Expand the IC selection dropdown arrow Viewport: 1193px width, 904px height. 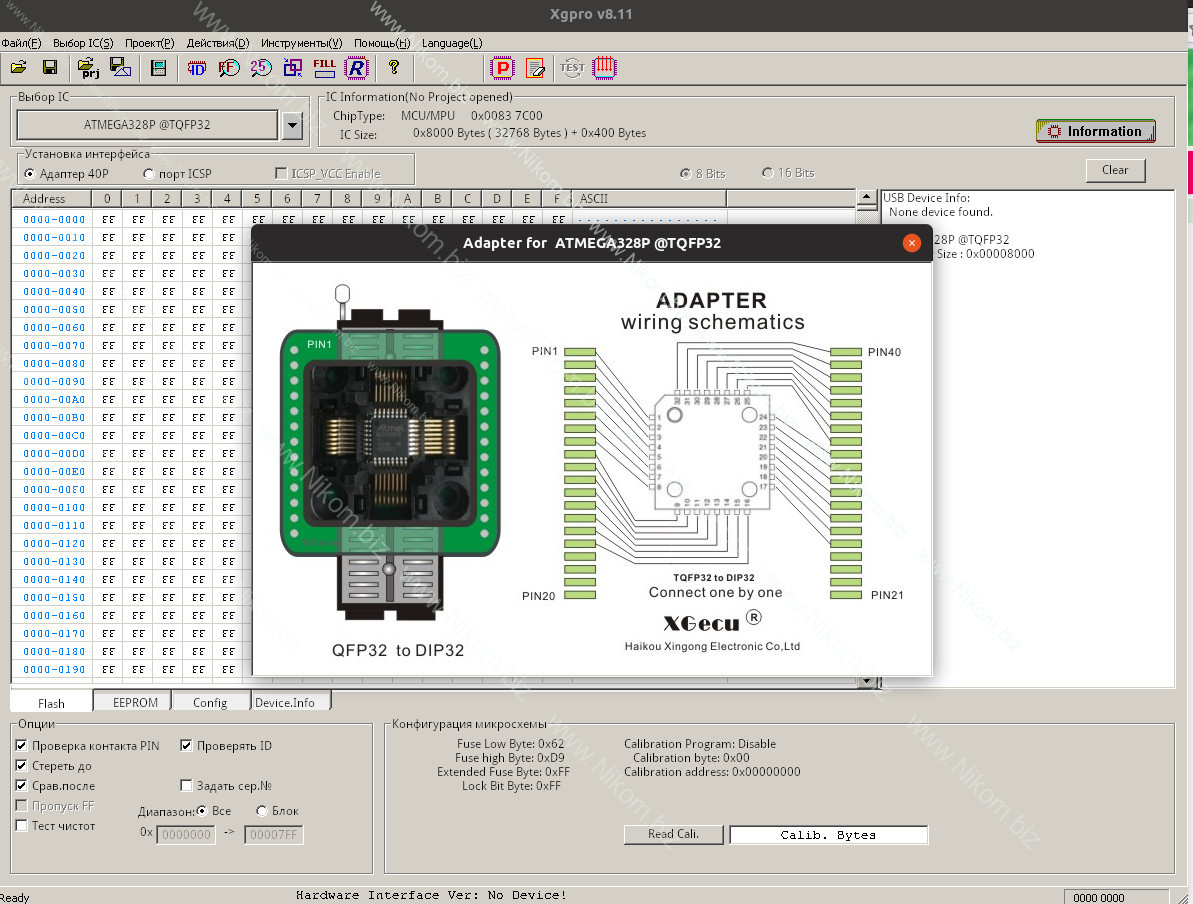[x=292, y=126]
